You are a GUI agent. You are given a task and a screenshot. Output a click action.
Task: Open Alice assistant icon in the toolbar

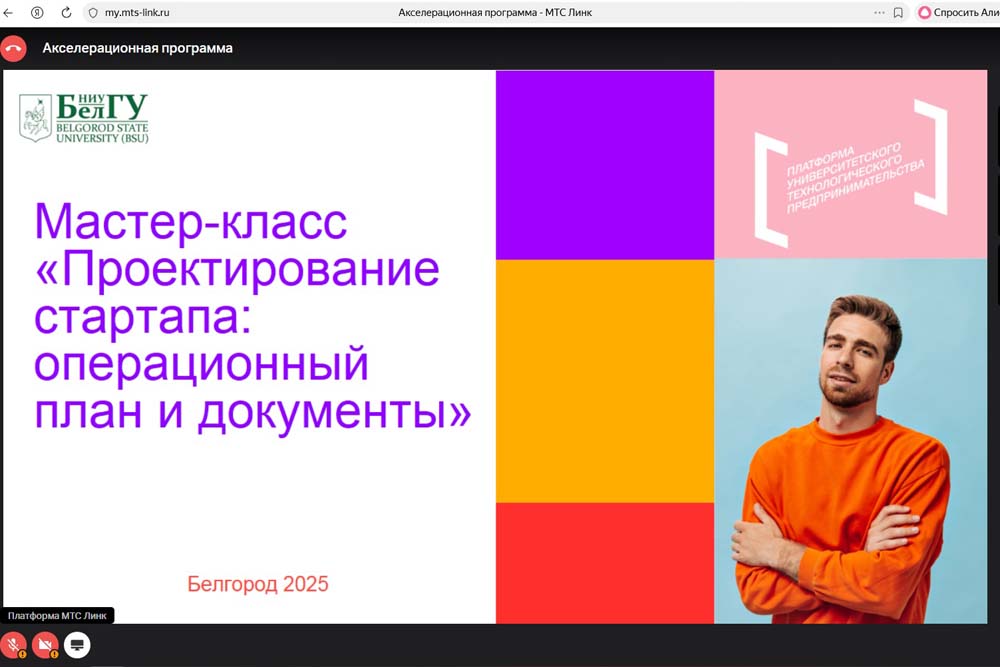pos(925,13)
